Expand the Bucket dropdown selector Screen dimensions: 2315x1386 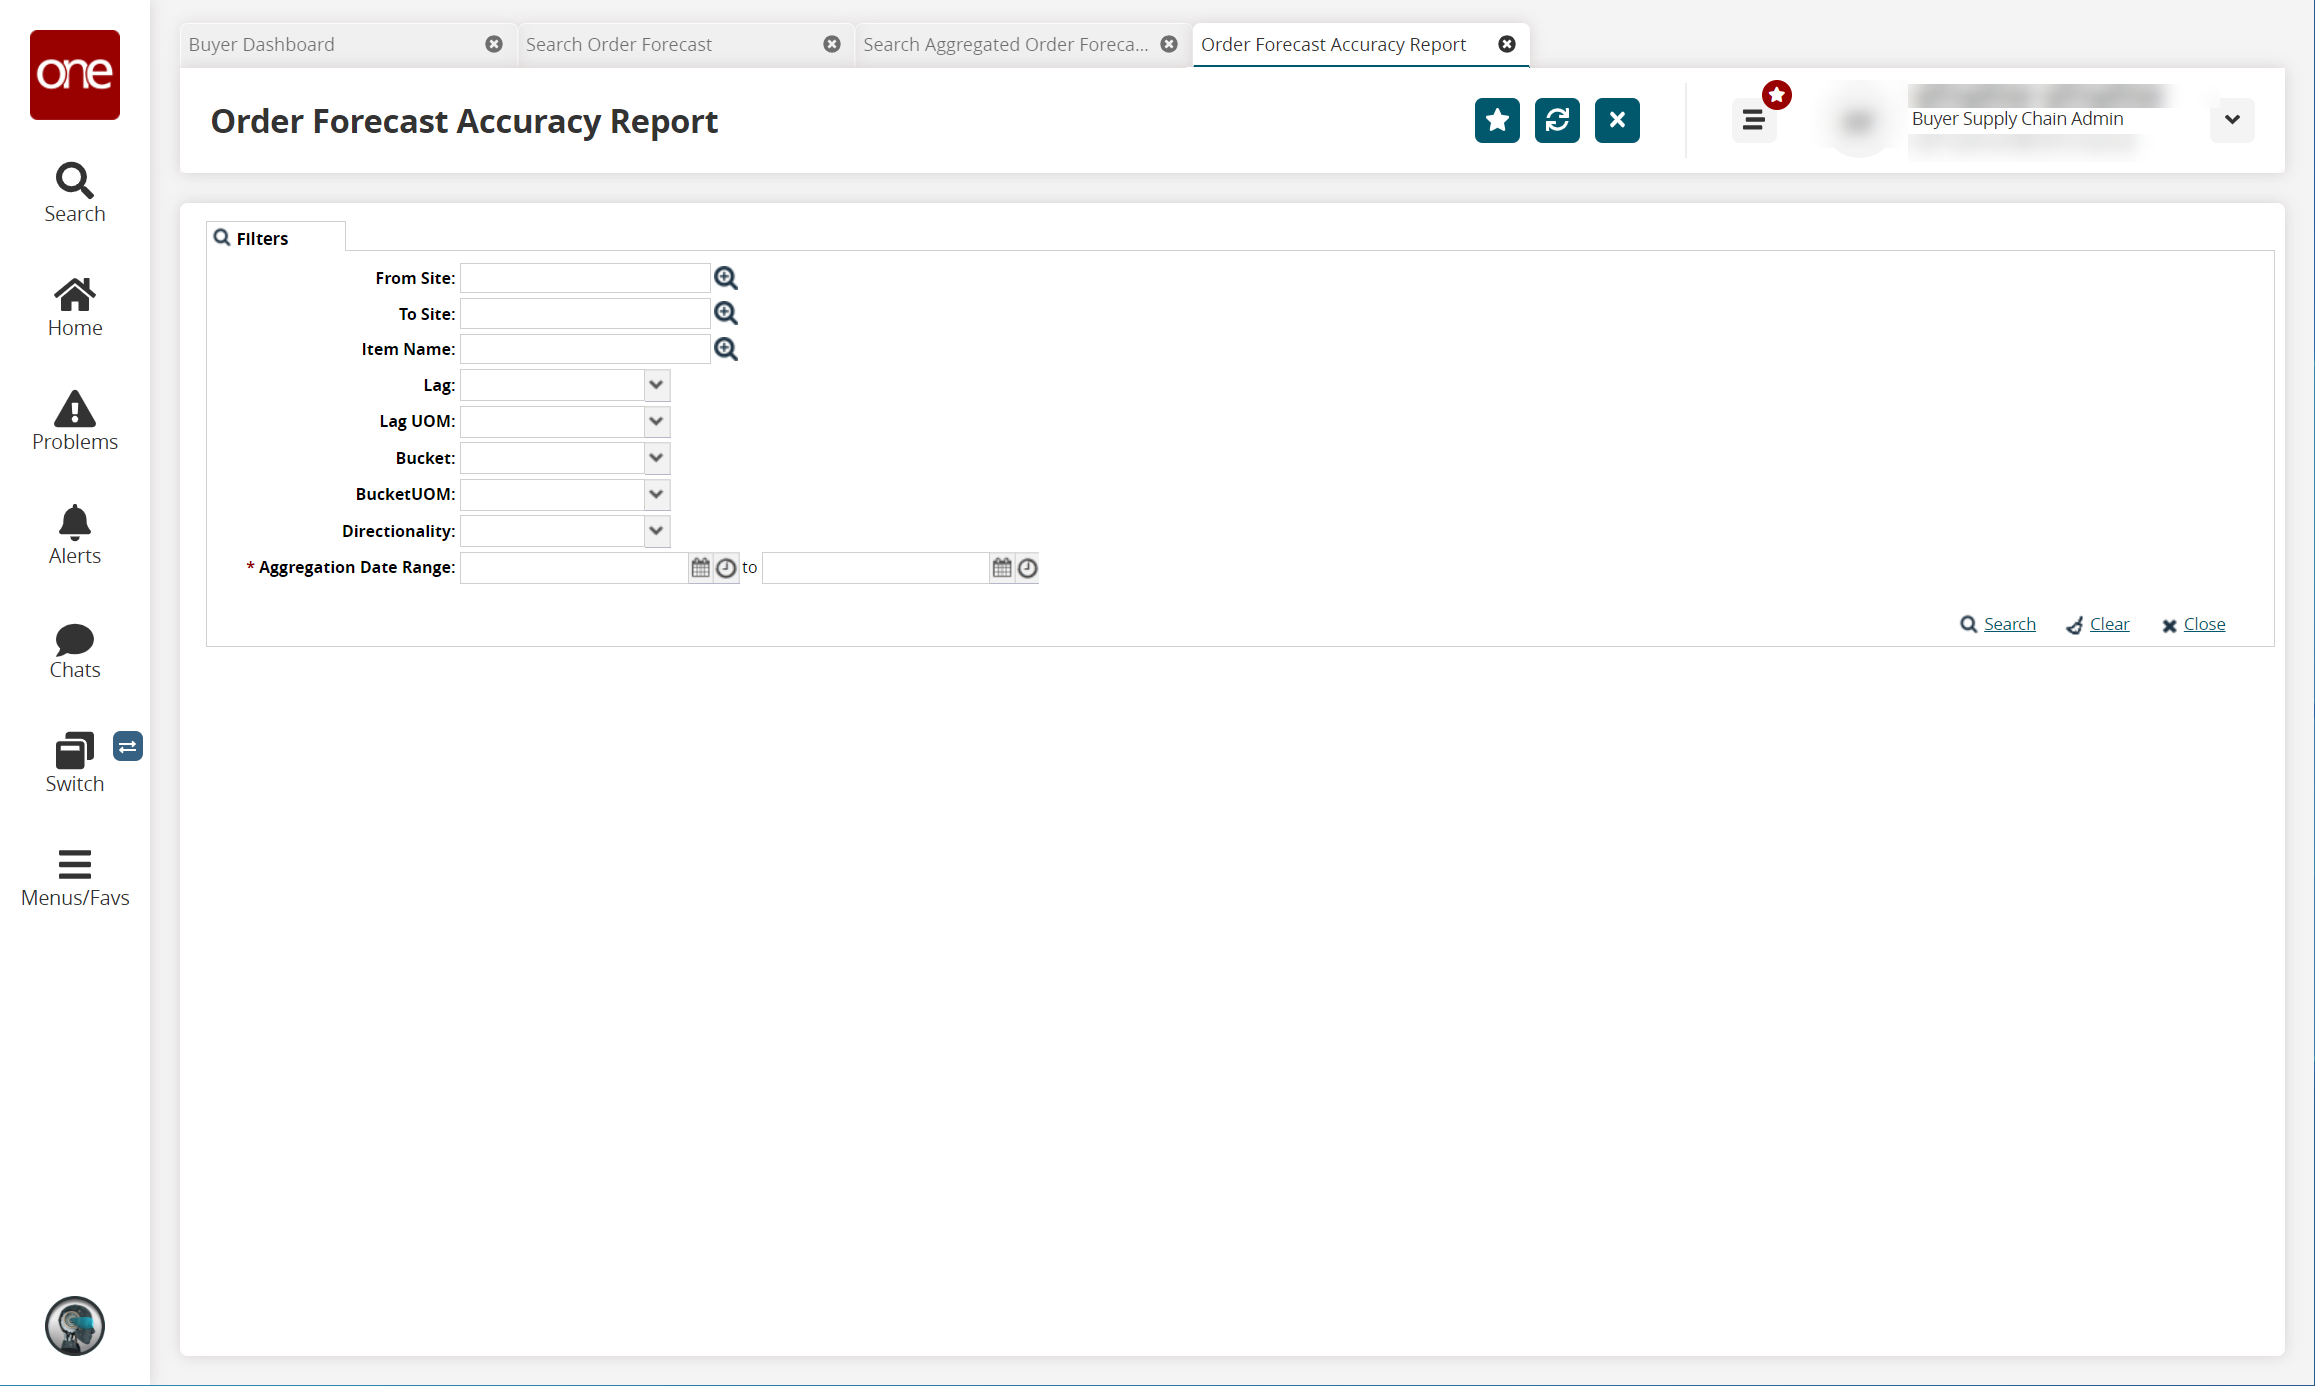657,457
